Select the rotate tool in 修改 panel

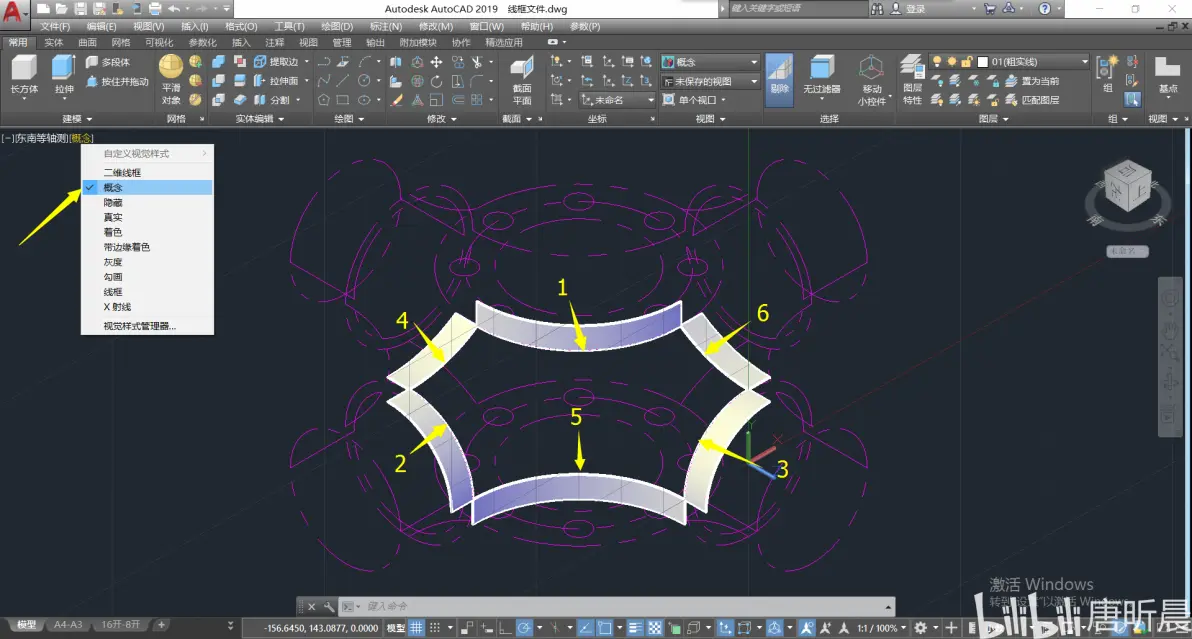click(436, 81)
